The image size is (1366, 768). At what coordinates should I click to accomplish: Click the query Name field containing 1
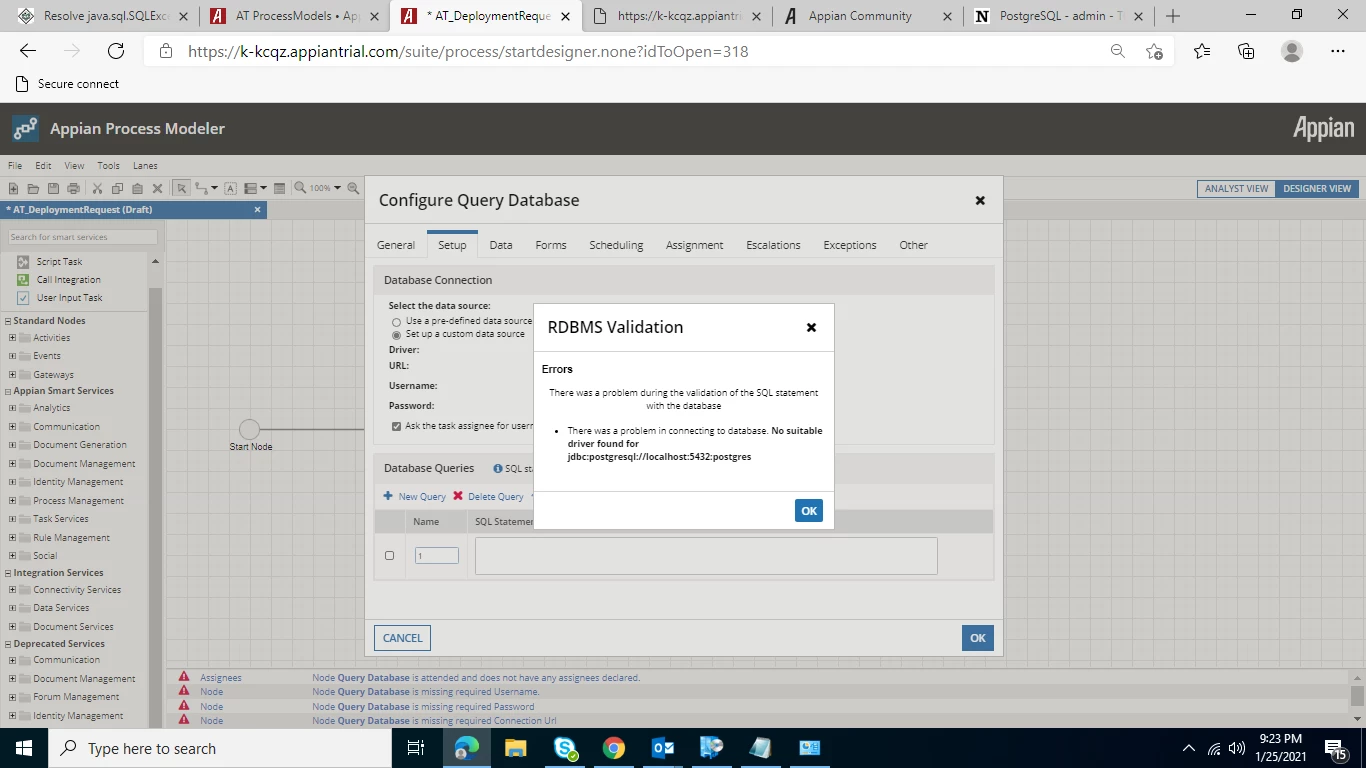point(437,555)
